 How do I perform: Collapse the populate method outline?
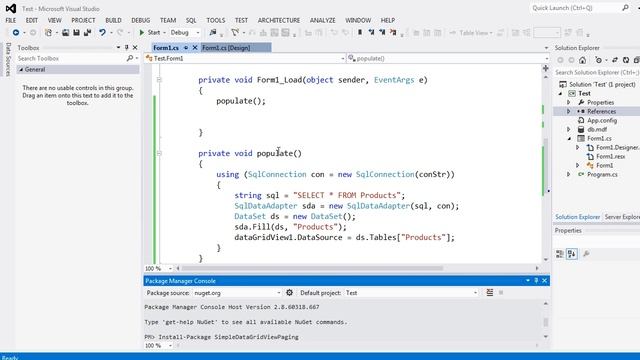point(159,153)
